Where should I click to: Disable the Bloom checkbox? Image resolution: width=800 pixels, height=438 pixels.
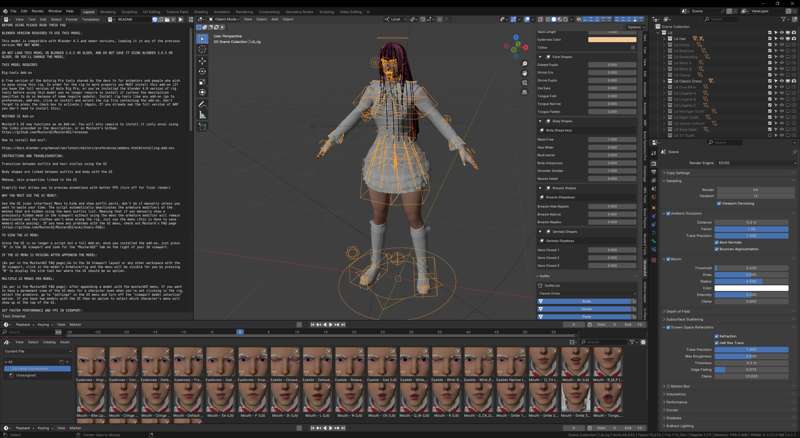668,259
